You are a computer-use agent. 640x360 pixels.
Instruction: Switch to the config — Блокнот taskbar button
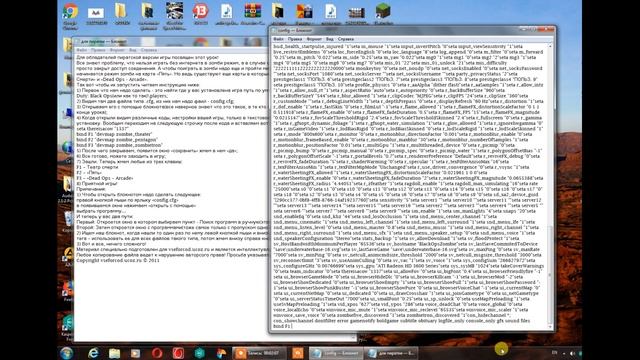pos(336,353)
